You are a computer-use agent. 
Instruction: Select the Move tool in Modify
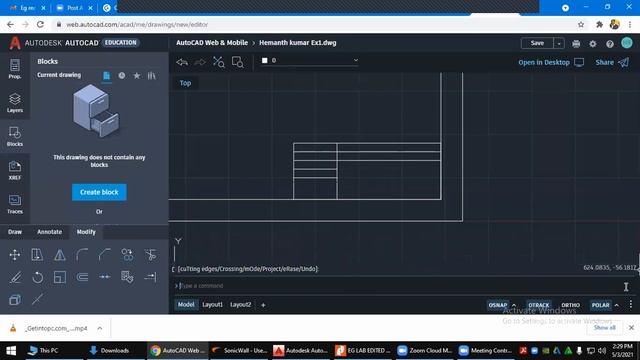pyautogui.click(x=15, y=255)
